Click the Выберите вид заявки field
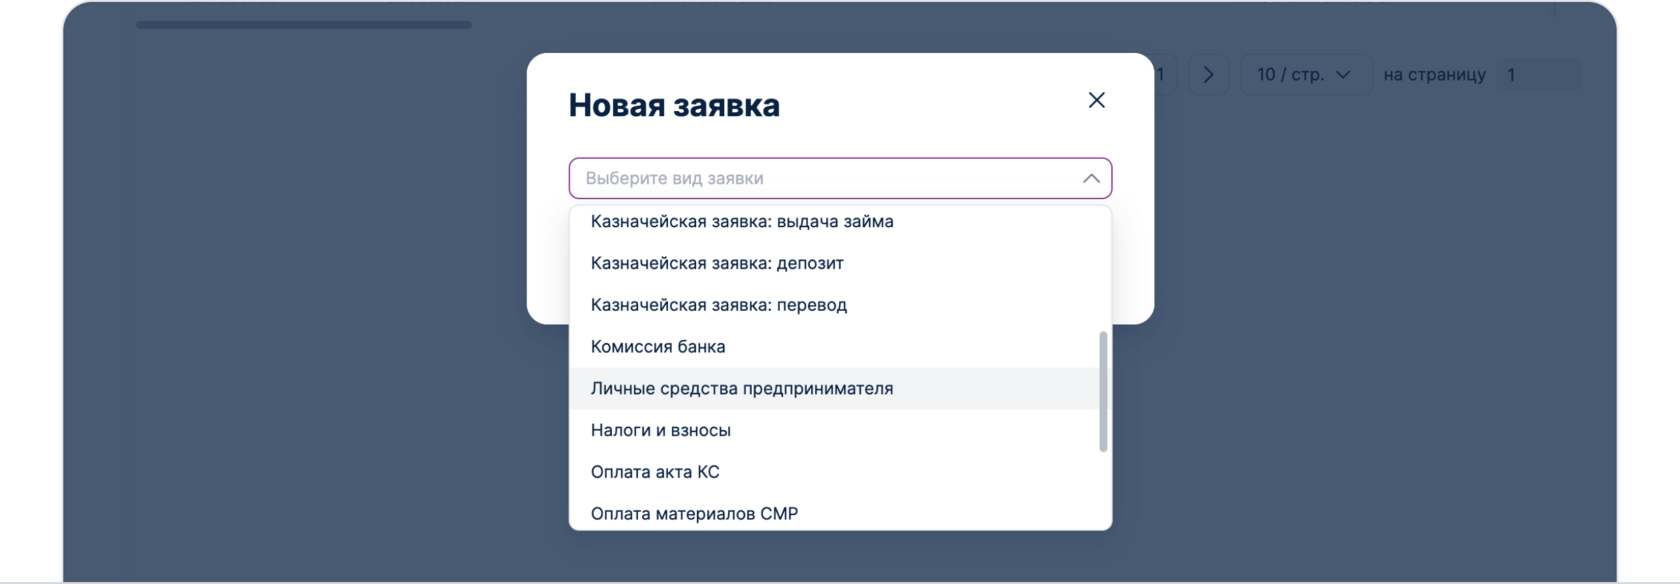The height and width of the screenshot is (584, 1680). pyautogui.click(x=820, y=179)
